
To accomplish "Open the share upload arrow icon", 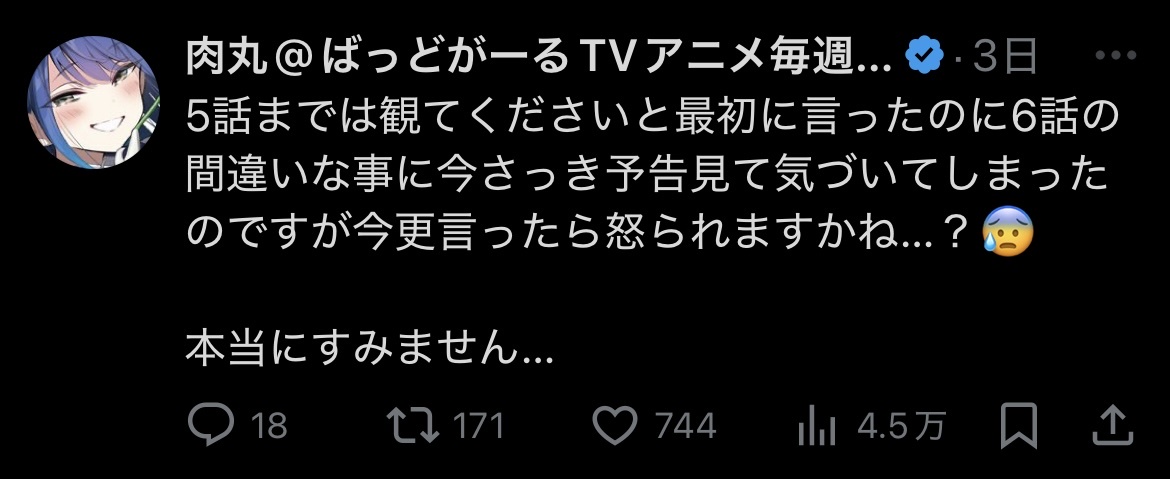I will click(x=1113, y=425).
